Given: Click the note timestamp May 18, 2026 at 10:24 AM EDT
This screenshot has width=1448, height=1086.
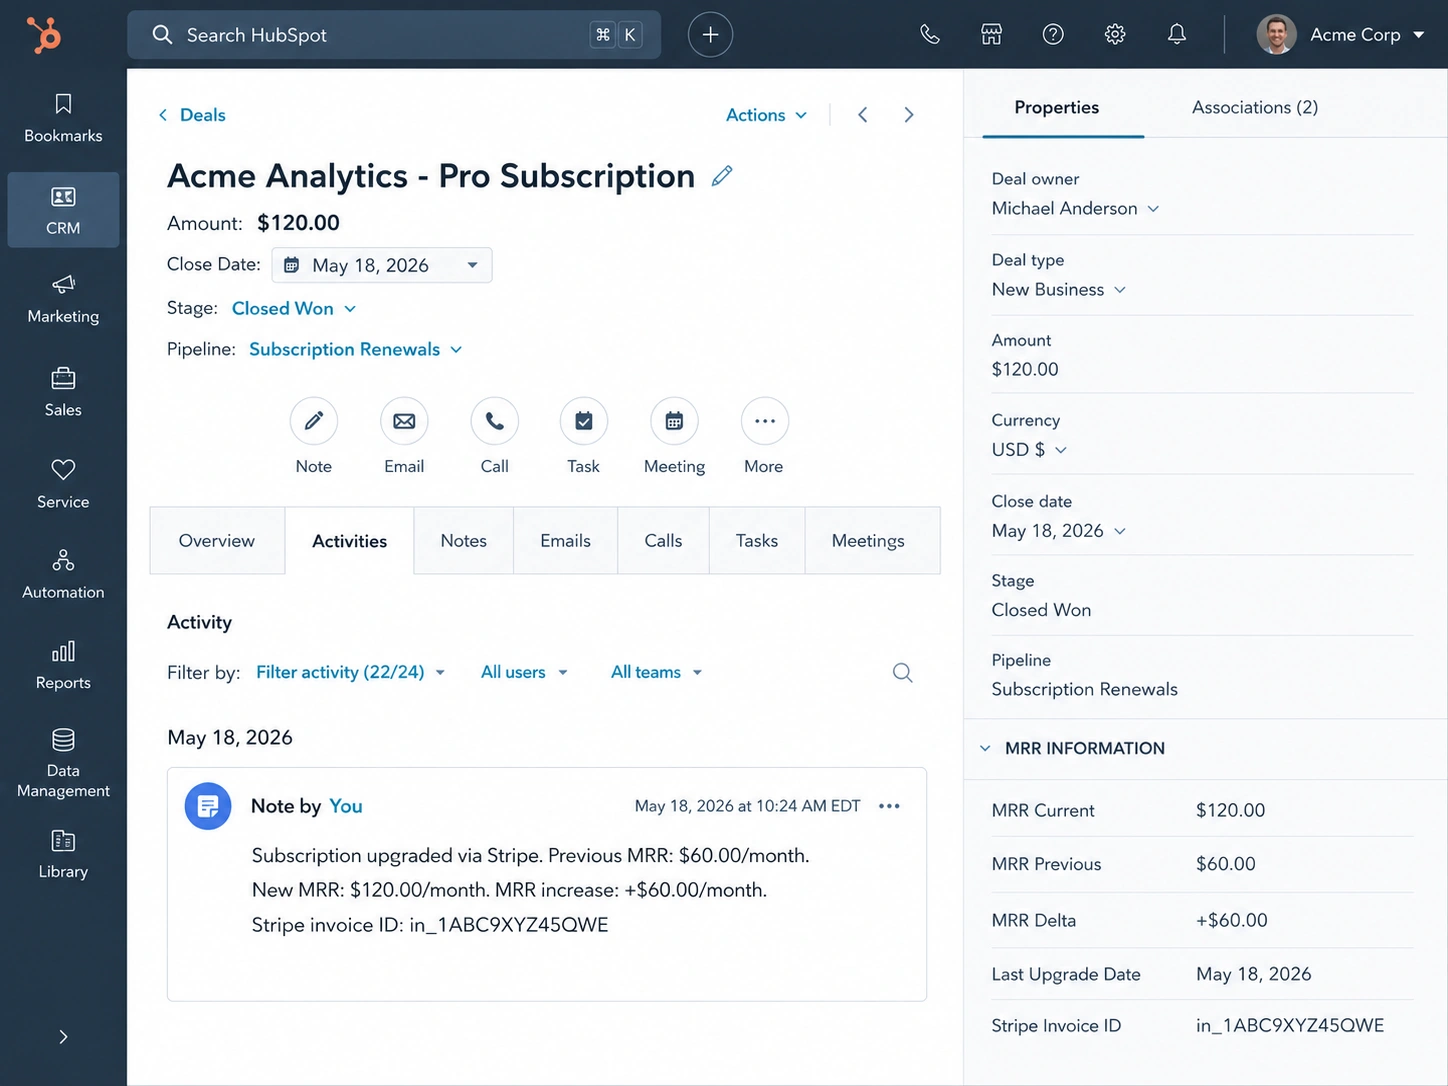Looking at the screenshot, I should pos(747,806).
